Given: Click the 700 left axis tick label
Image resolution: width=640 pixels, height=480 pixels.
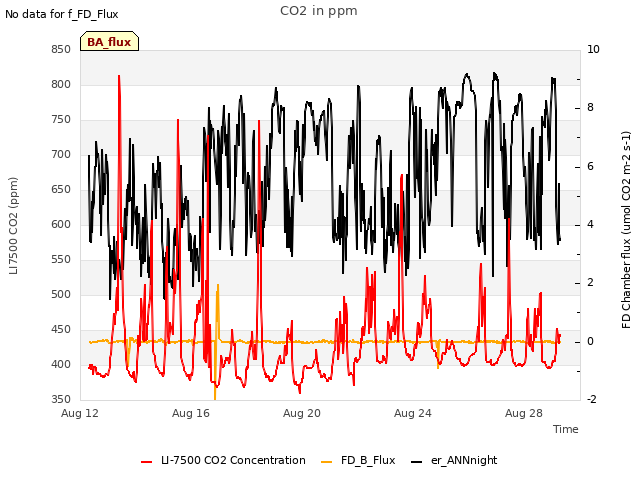Looking at the screenshot, I should (x=61, y=155).
